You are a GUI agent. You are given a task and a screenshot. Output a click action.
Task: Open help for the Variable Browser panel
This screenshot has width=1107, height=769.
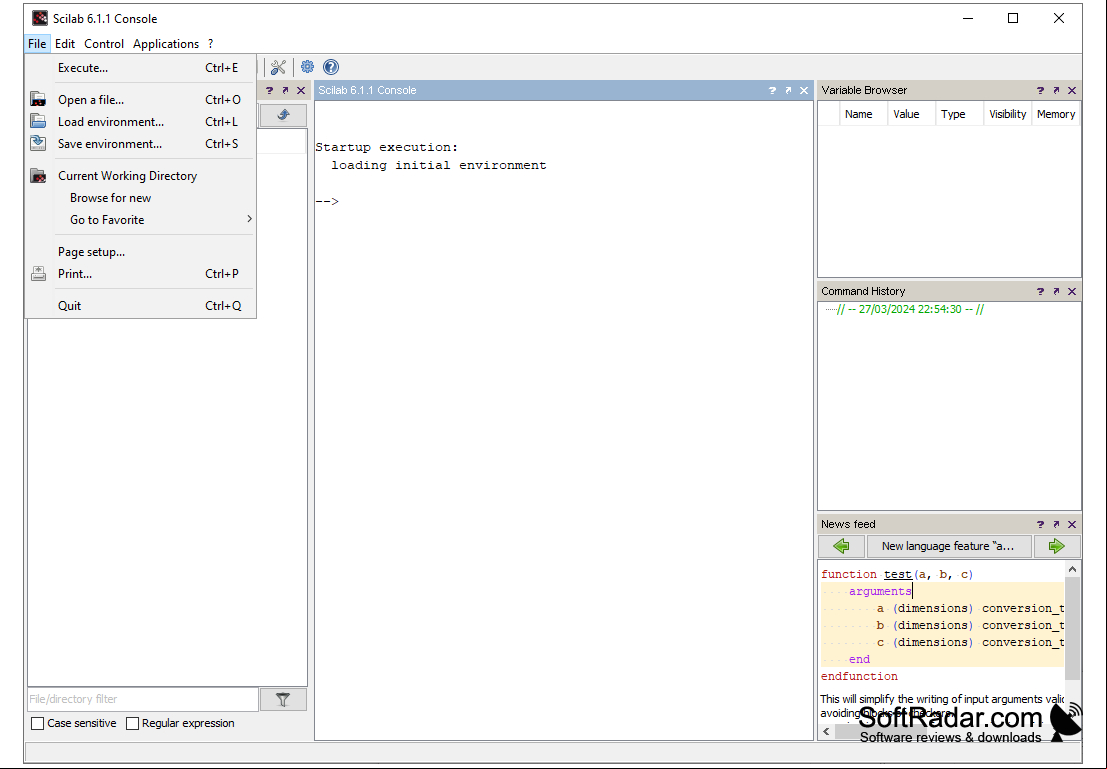click(x=1040, y=90)
